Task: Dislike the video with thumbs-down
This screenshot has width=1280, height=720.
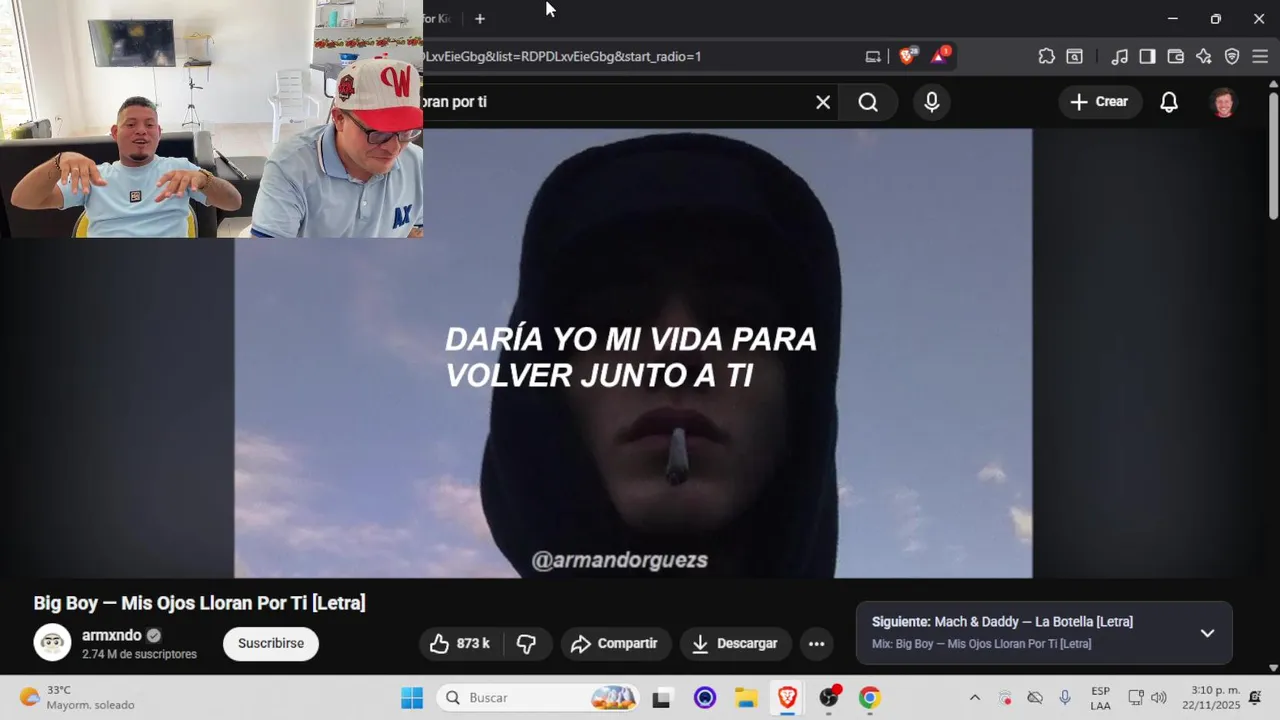Action: pos(527,644)
